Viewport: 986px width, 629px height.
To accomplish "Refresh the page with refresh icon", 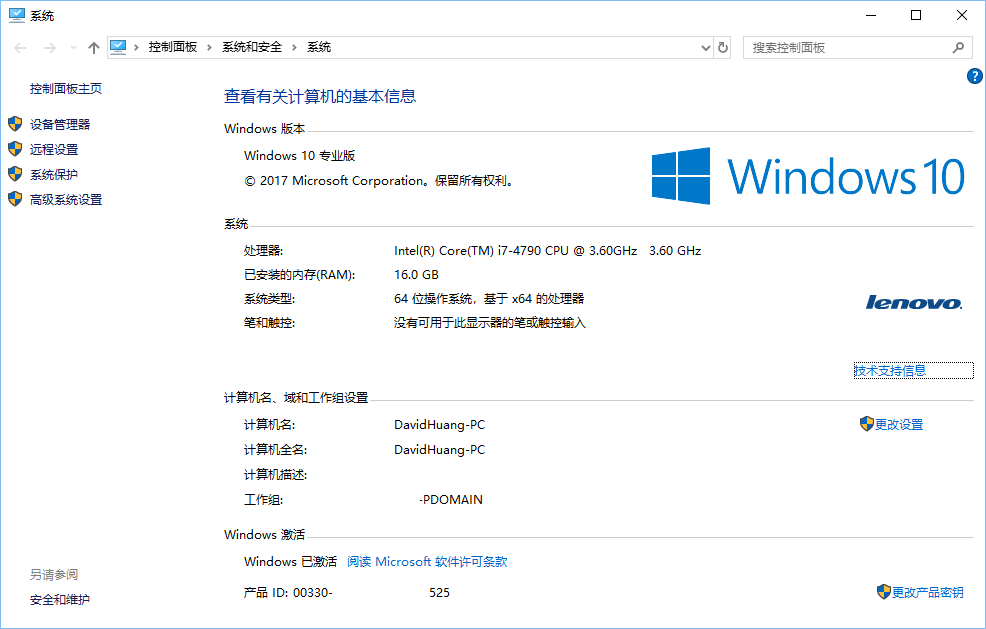I will click(x=723, y=48).
